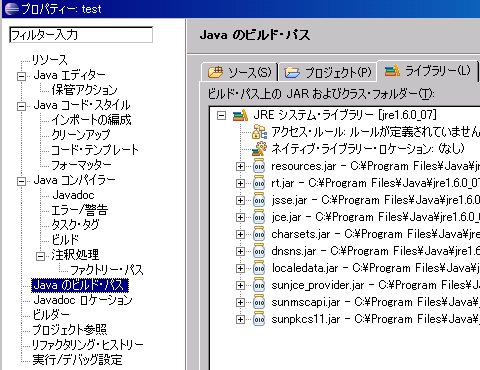This screenshot has width=480, height=370.
Task: Select the 'rt.jar' library row text
Action: coord(375,183)
